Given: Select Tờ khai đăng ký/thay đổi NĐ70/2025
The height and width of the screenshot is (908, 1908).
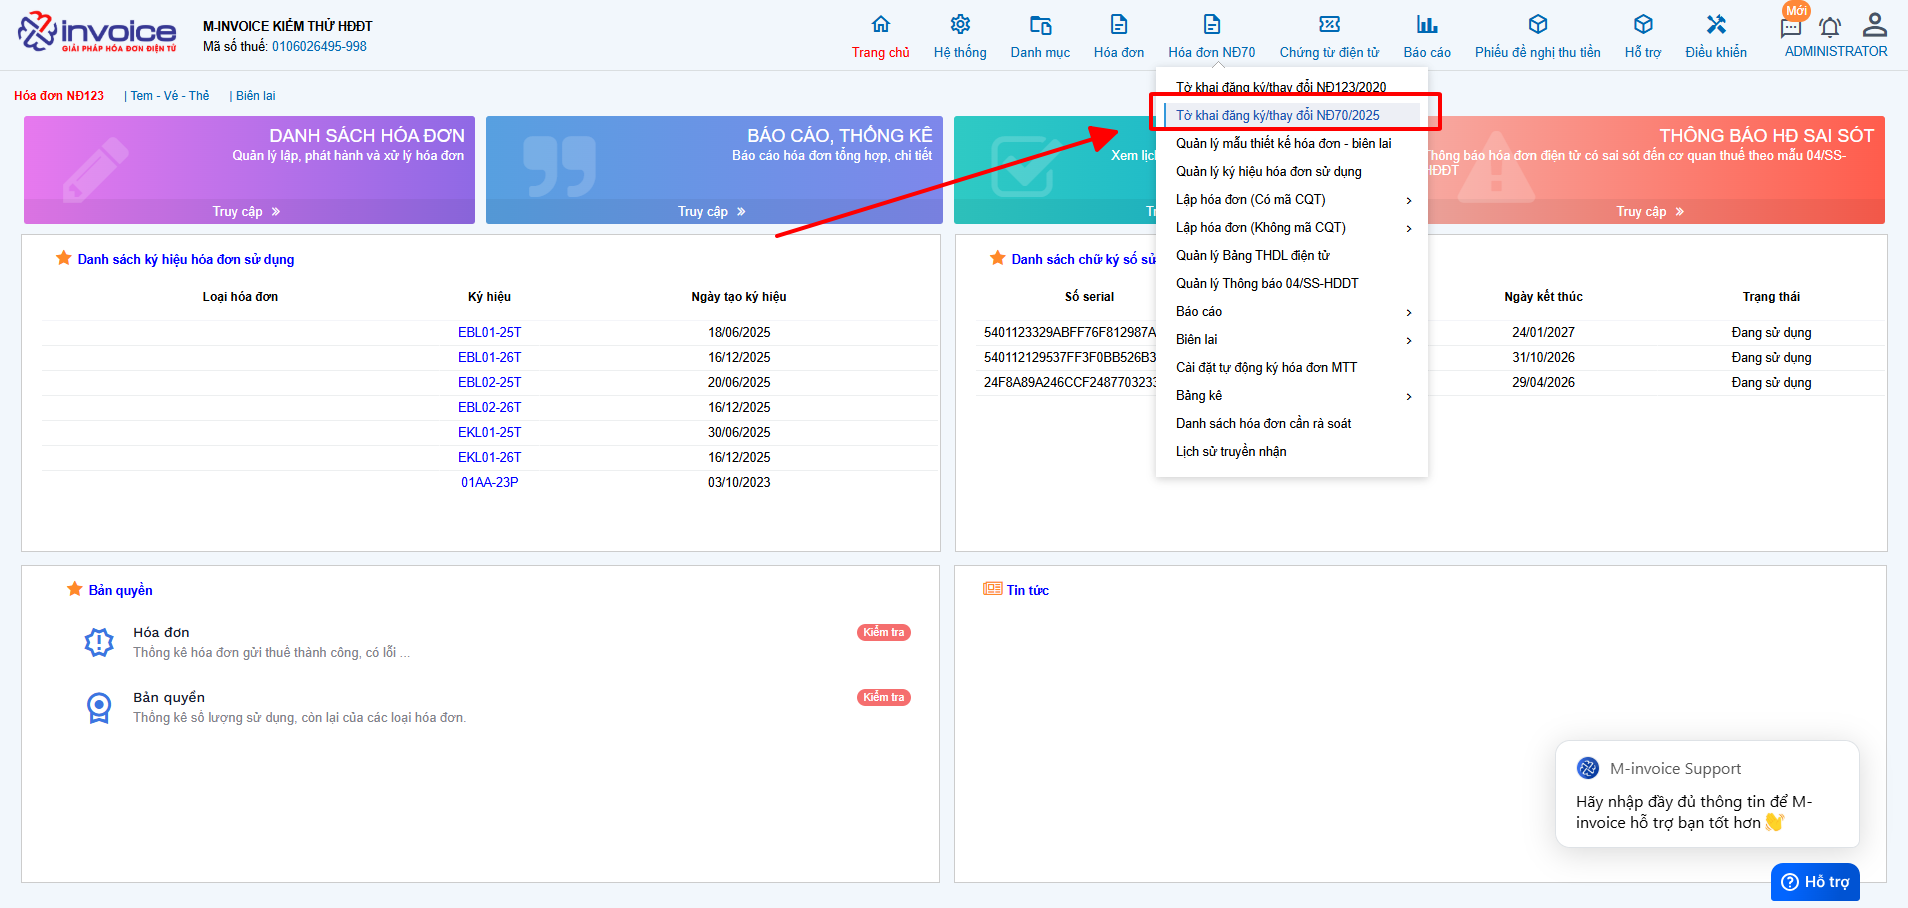Looking at the screenshot, I should pos(1278,116).
